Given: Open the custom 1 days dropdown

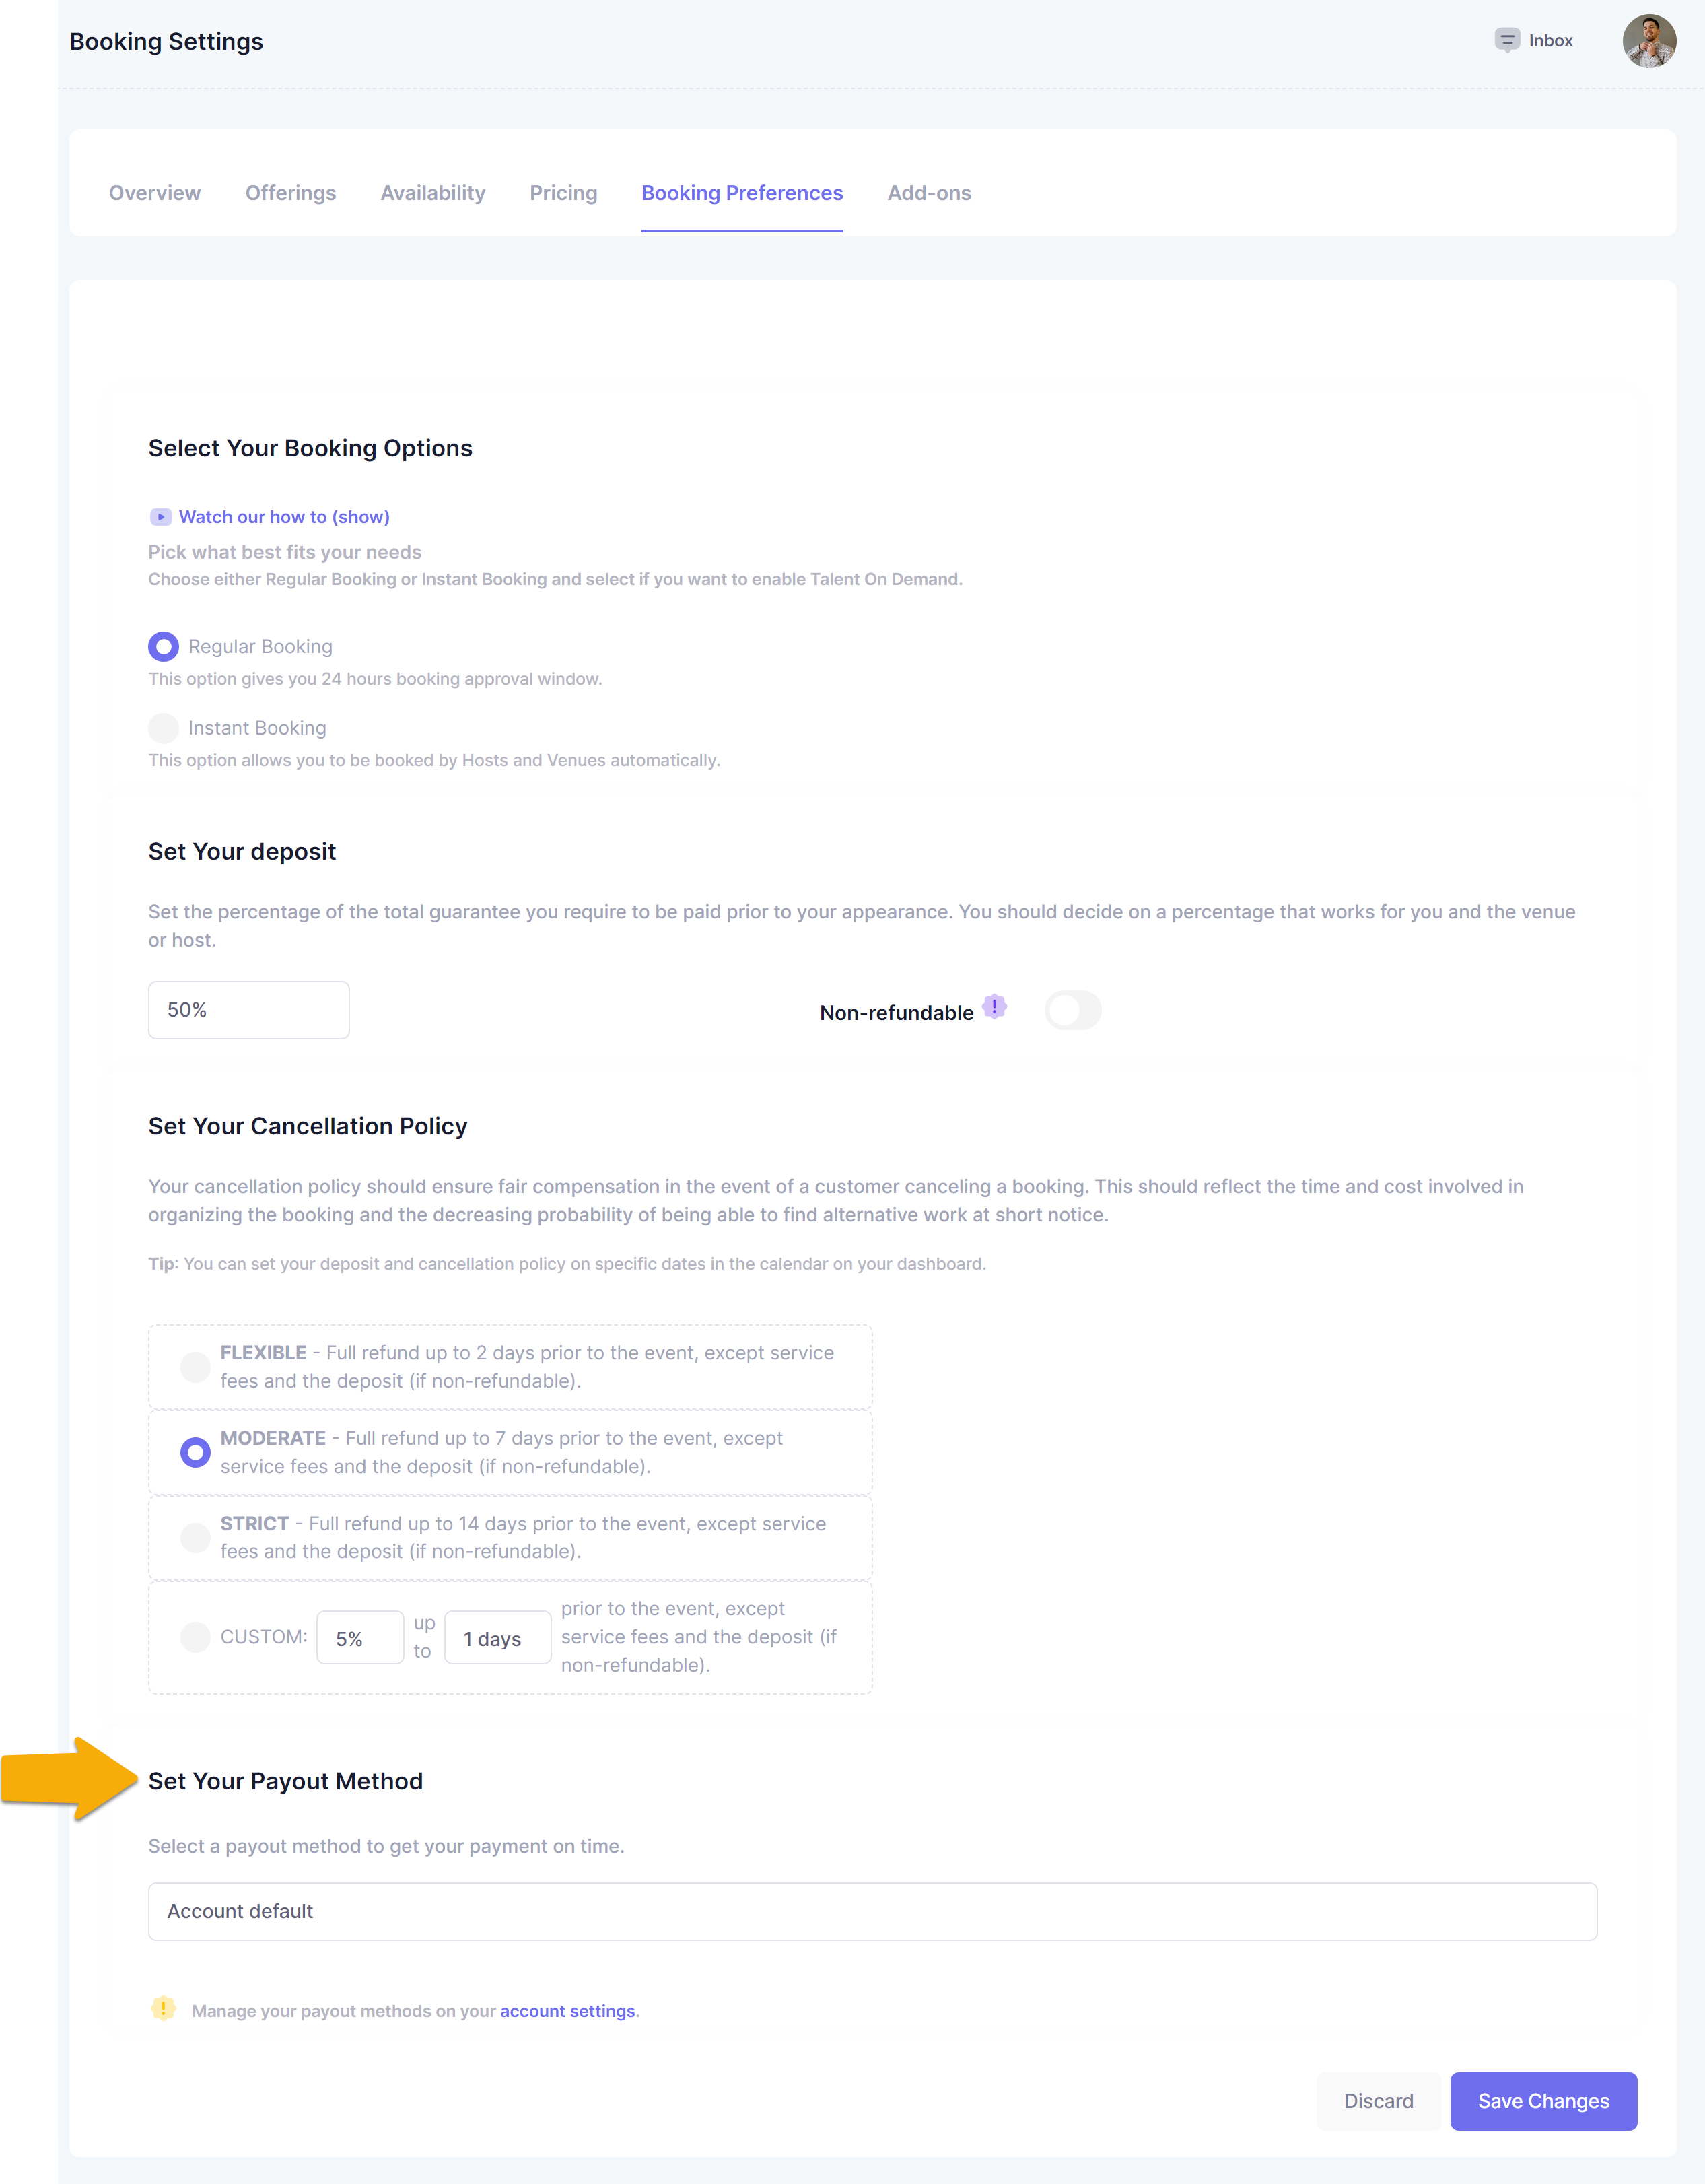Looking at the screenshot, I should (x=497, y=1638).
